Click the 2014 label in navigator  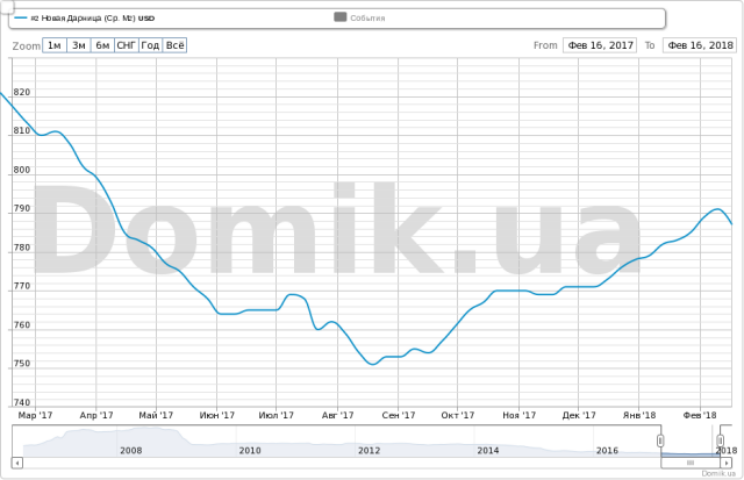(488, 450)
